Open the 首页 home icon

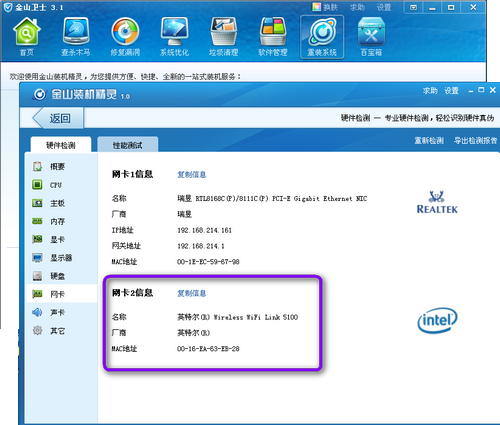[27, 37]
